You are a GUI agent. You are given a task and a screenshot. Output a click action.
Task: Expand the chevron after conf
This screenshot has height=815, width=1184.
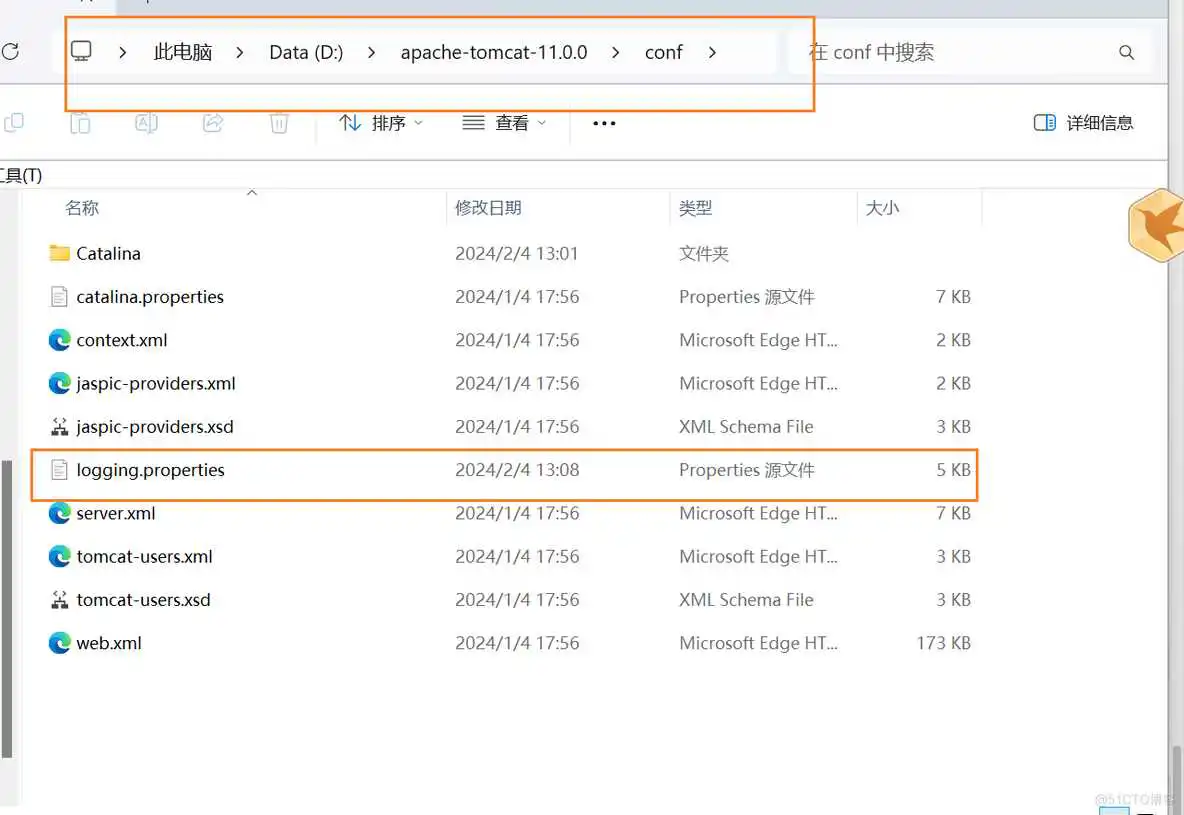(712, 52)
